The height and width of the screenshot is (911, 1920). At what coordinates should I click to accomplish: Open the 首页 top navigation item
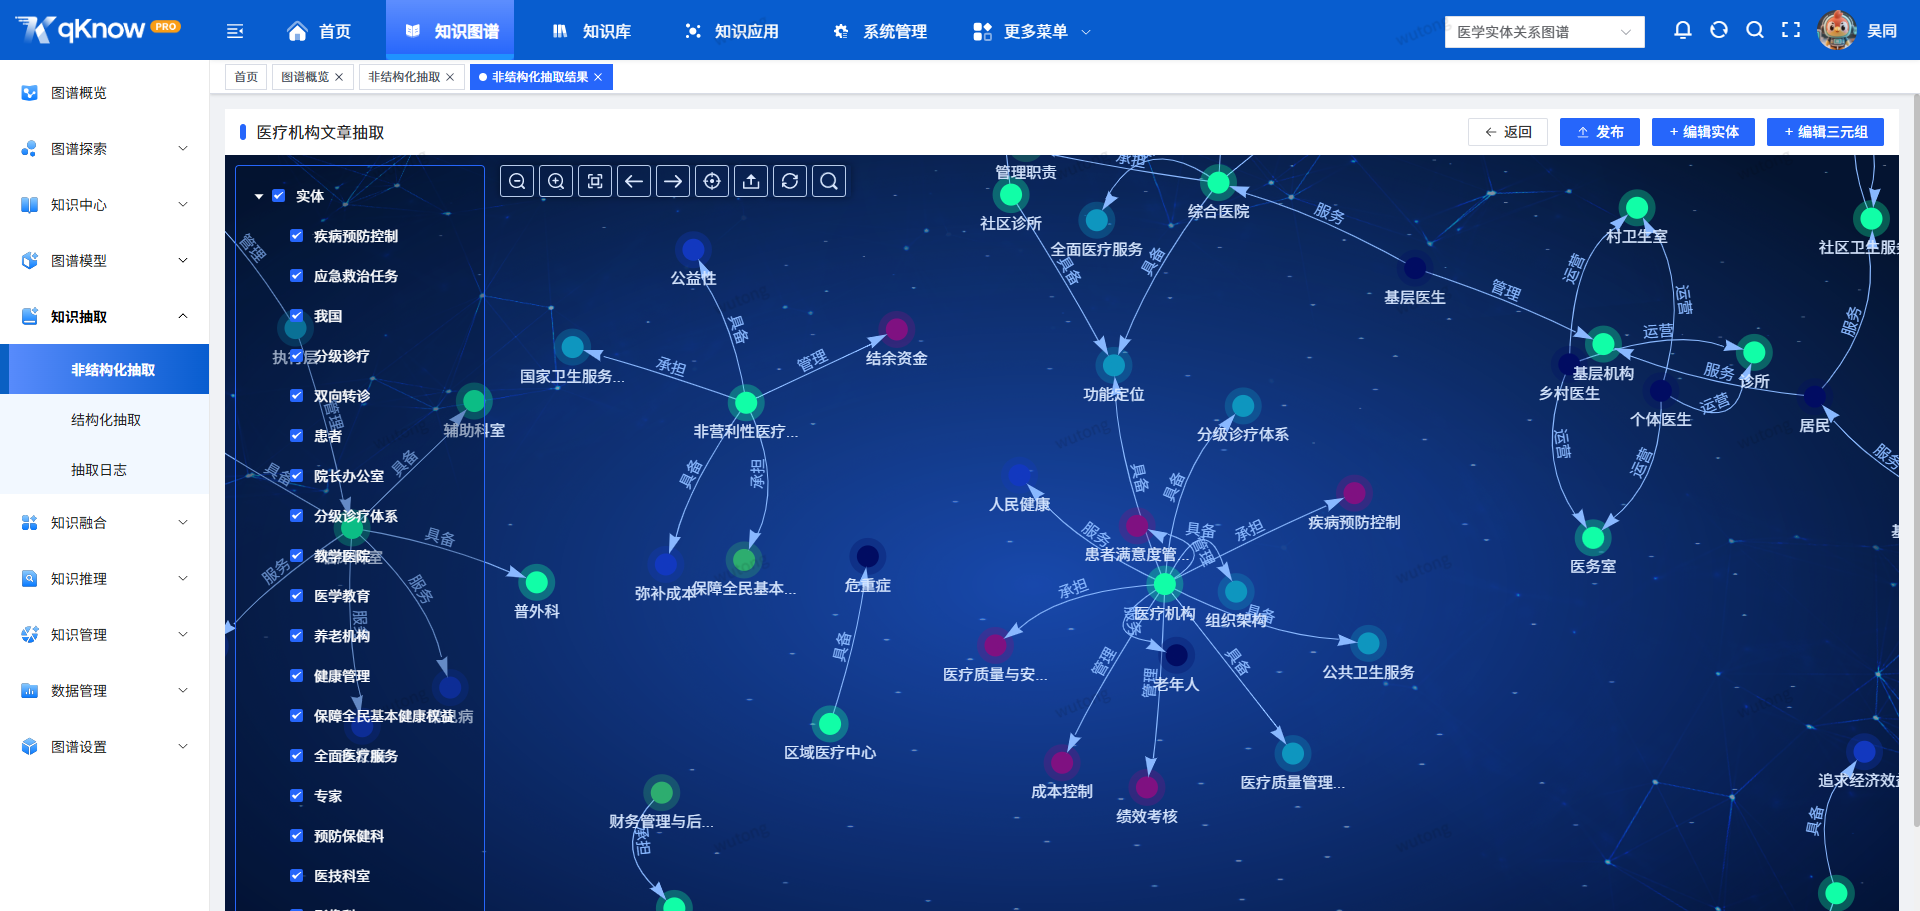[x=319, y=31]
